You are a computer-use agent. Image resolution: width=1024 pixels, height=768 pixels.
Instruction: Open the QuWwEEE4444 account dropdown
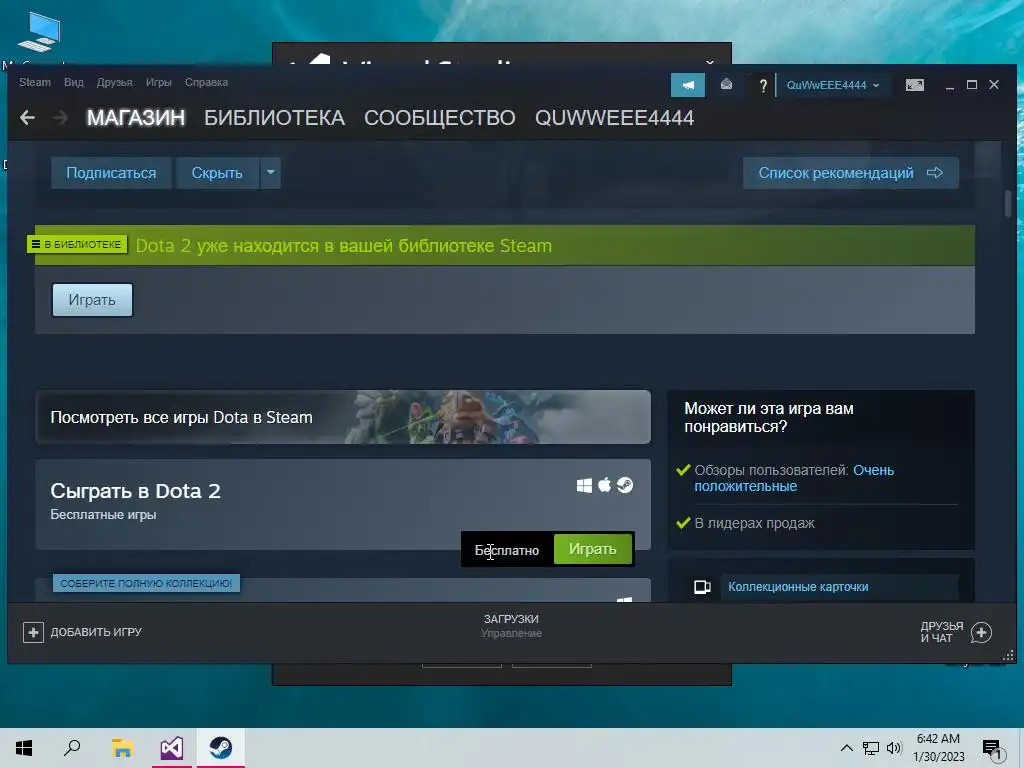833,85
